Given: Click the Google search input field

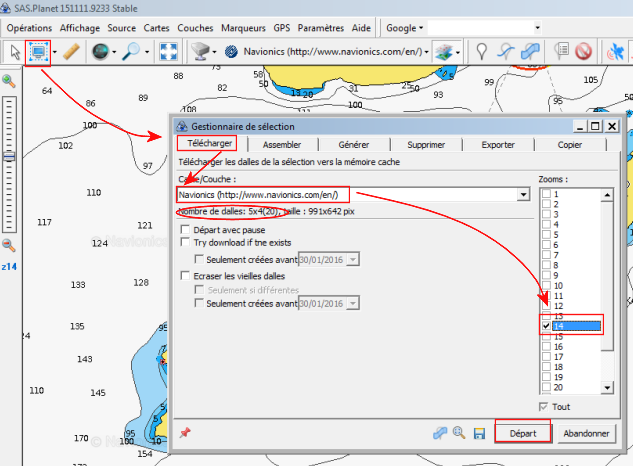Looking at the screenshot, I should tap(480, 27).
